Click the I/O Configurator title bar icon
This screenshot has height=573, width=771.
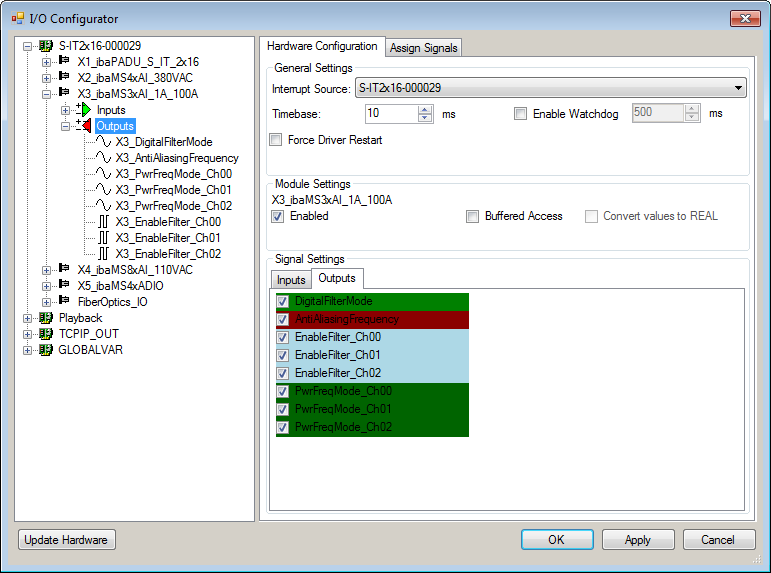point(18,18)
